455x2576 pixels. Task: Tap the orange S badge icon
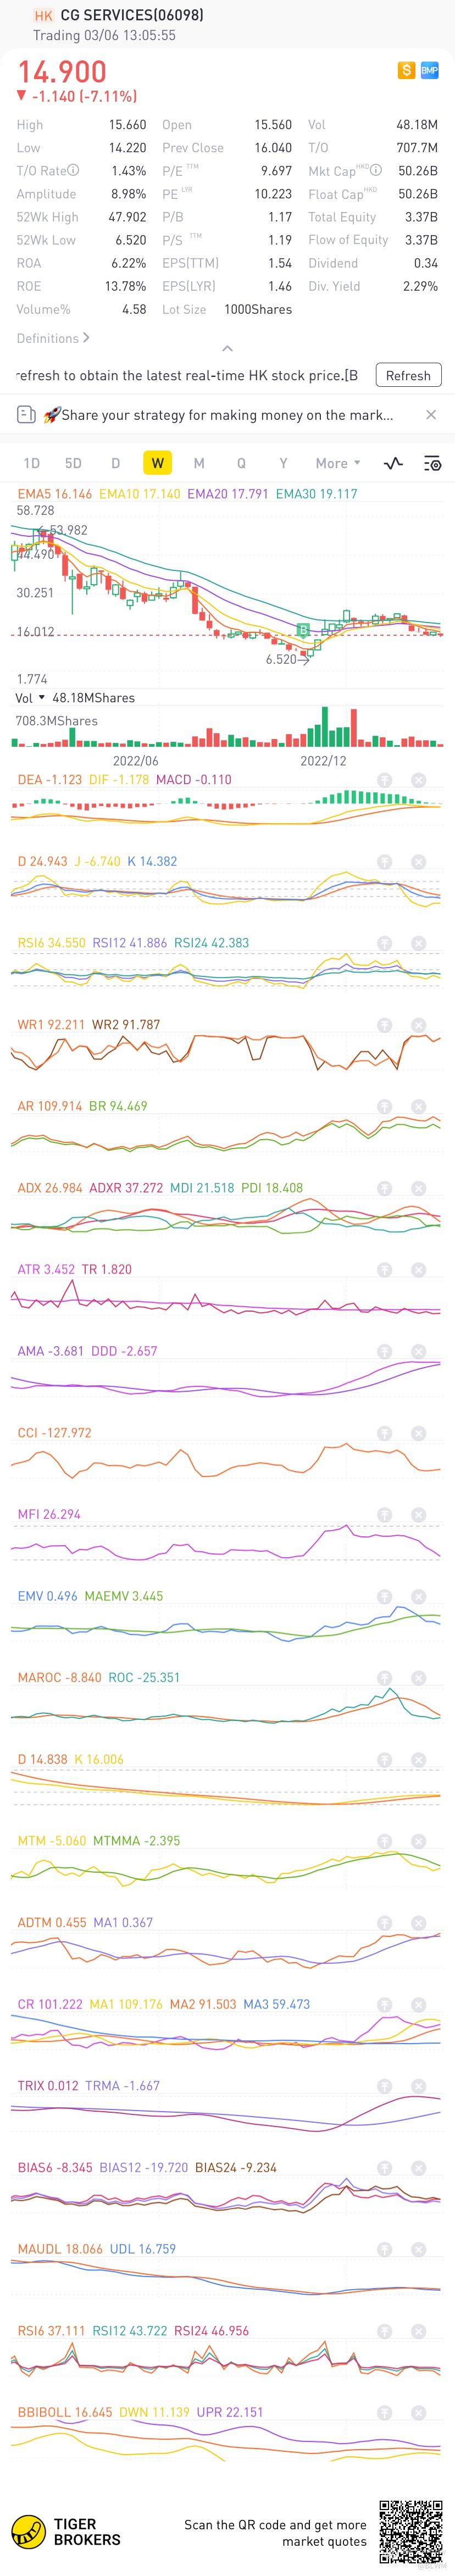pos(406,70)
